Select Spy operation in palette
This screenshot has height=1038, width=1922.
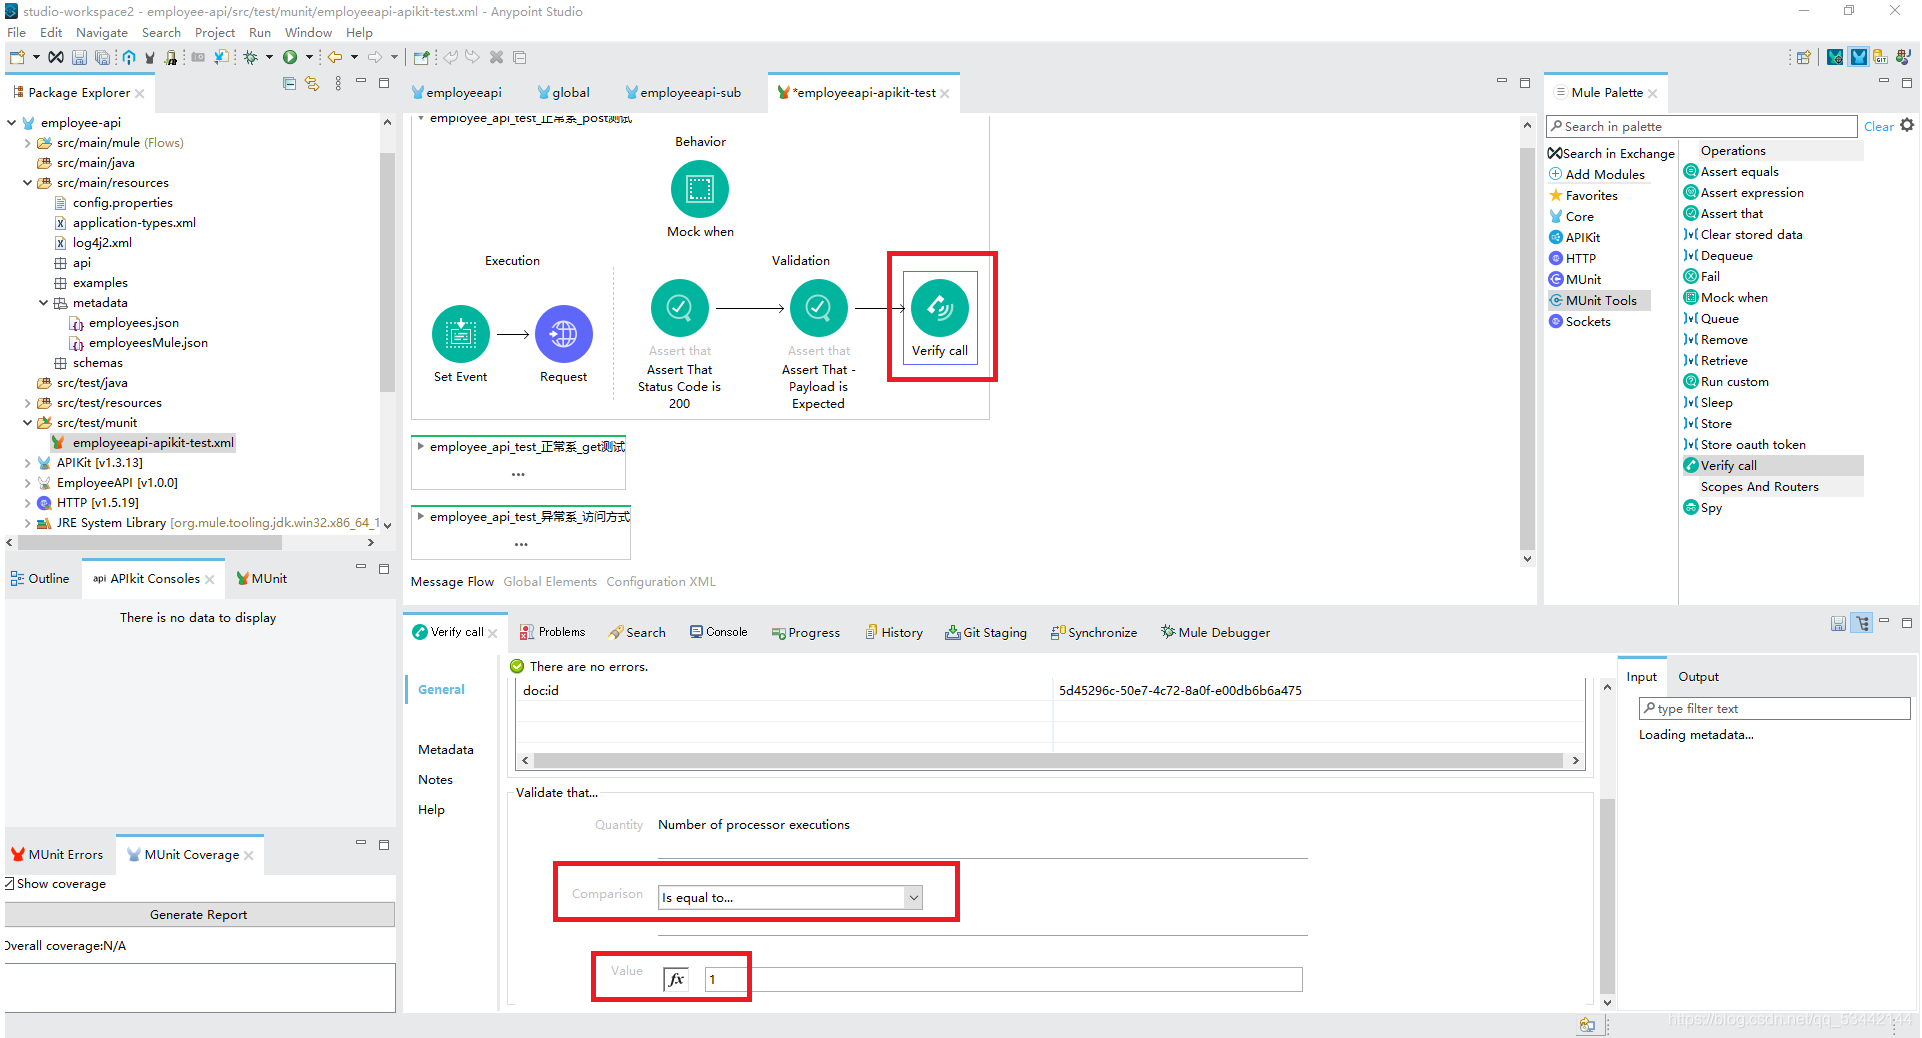point(1703,507)
